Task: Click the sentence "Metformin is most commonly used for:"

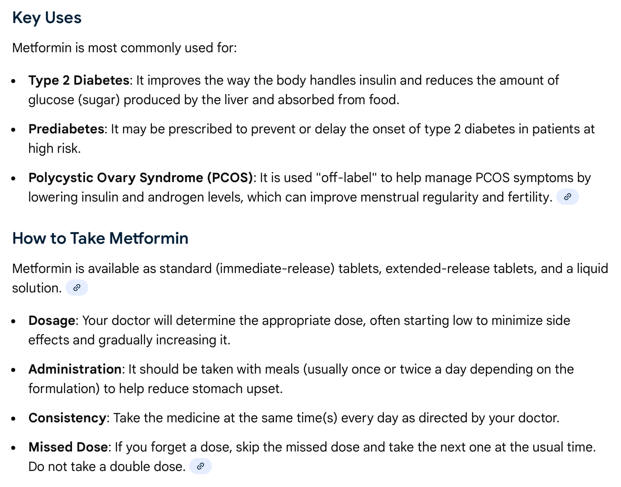Action: click(x=124, y=48)
